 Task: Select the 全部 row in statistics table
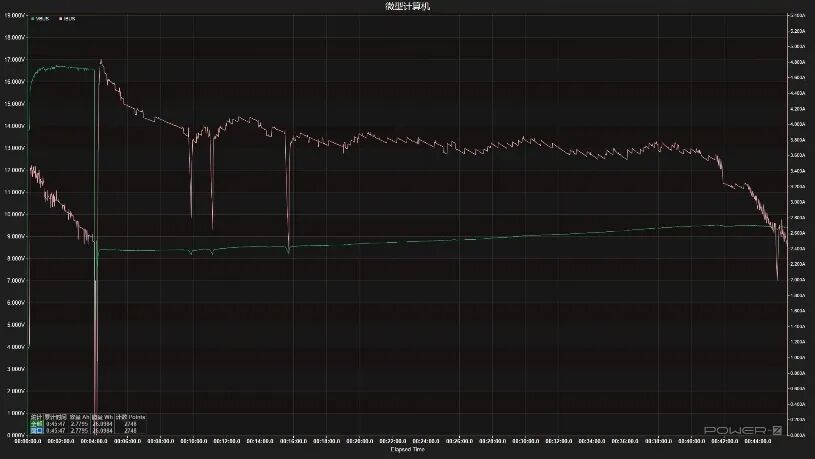tap(36, 424)
